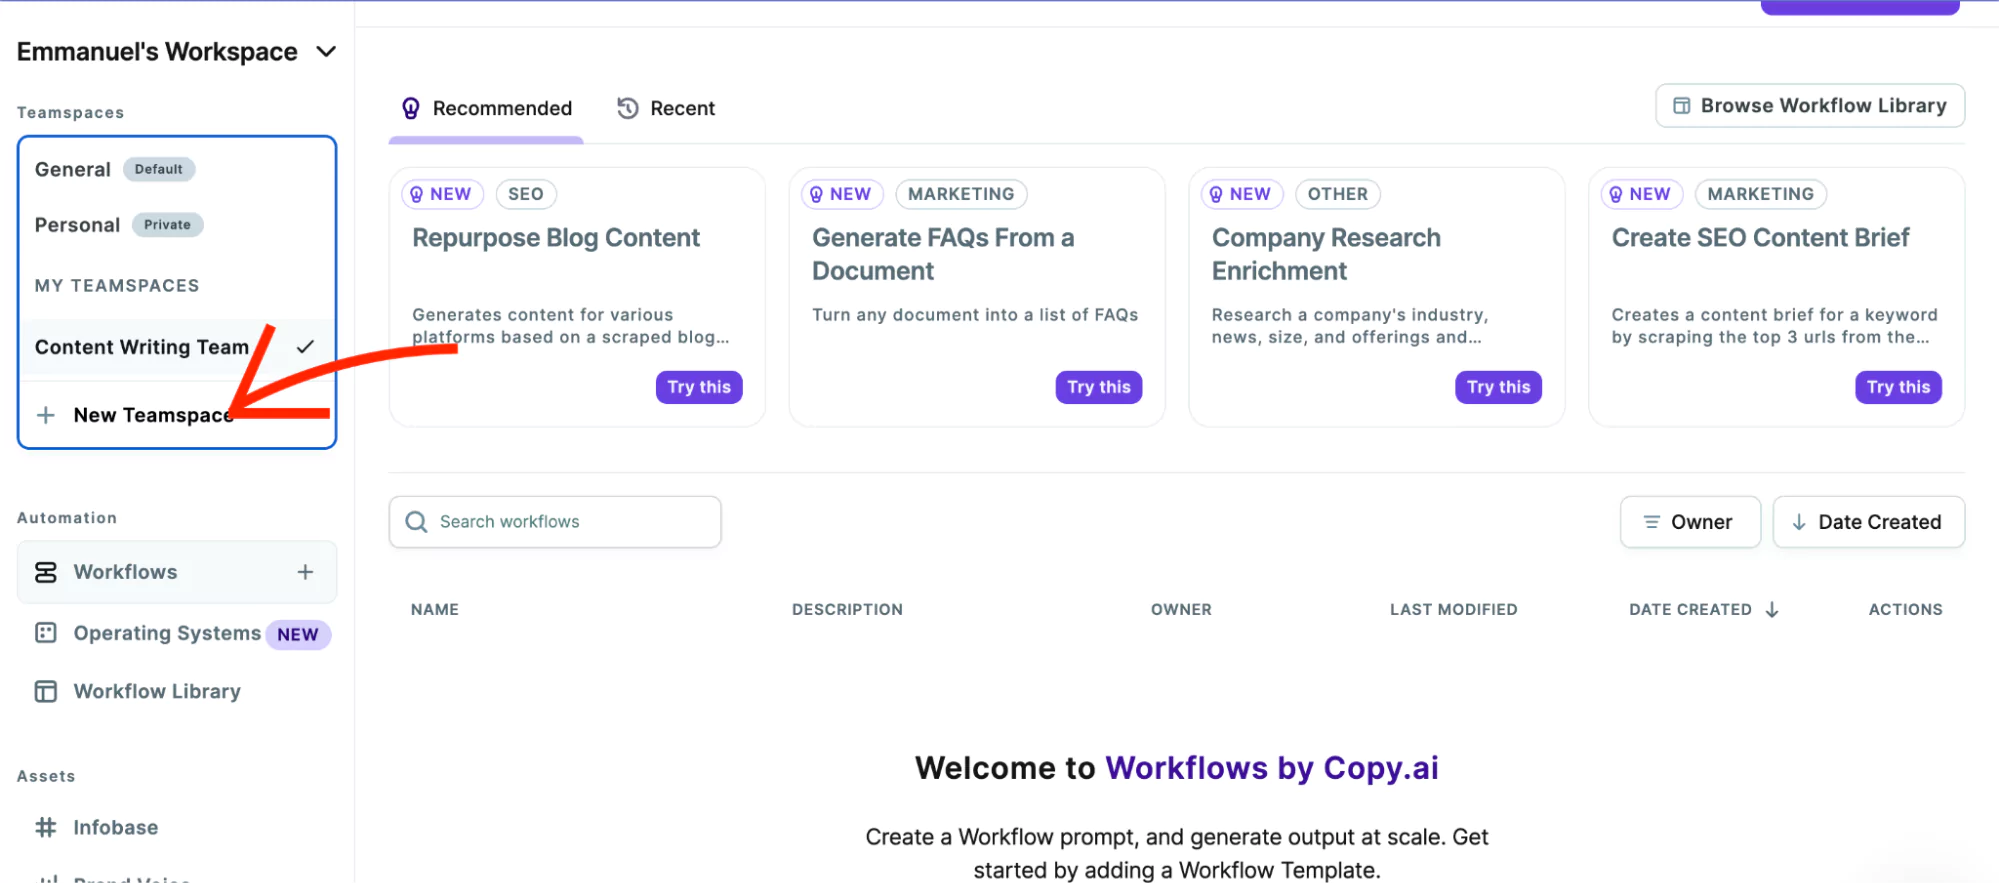Open Workflow Library in sidebar
Image resolution: width=1999 pixels, height=884 pixels.
157,691
